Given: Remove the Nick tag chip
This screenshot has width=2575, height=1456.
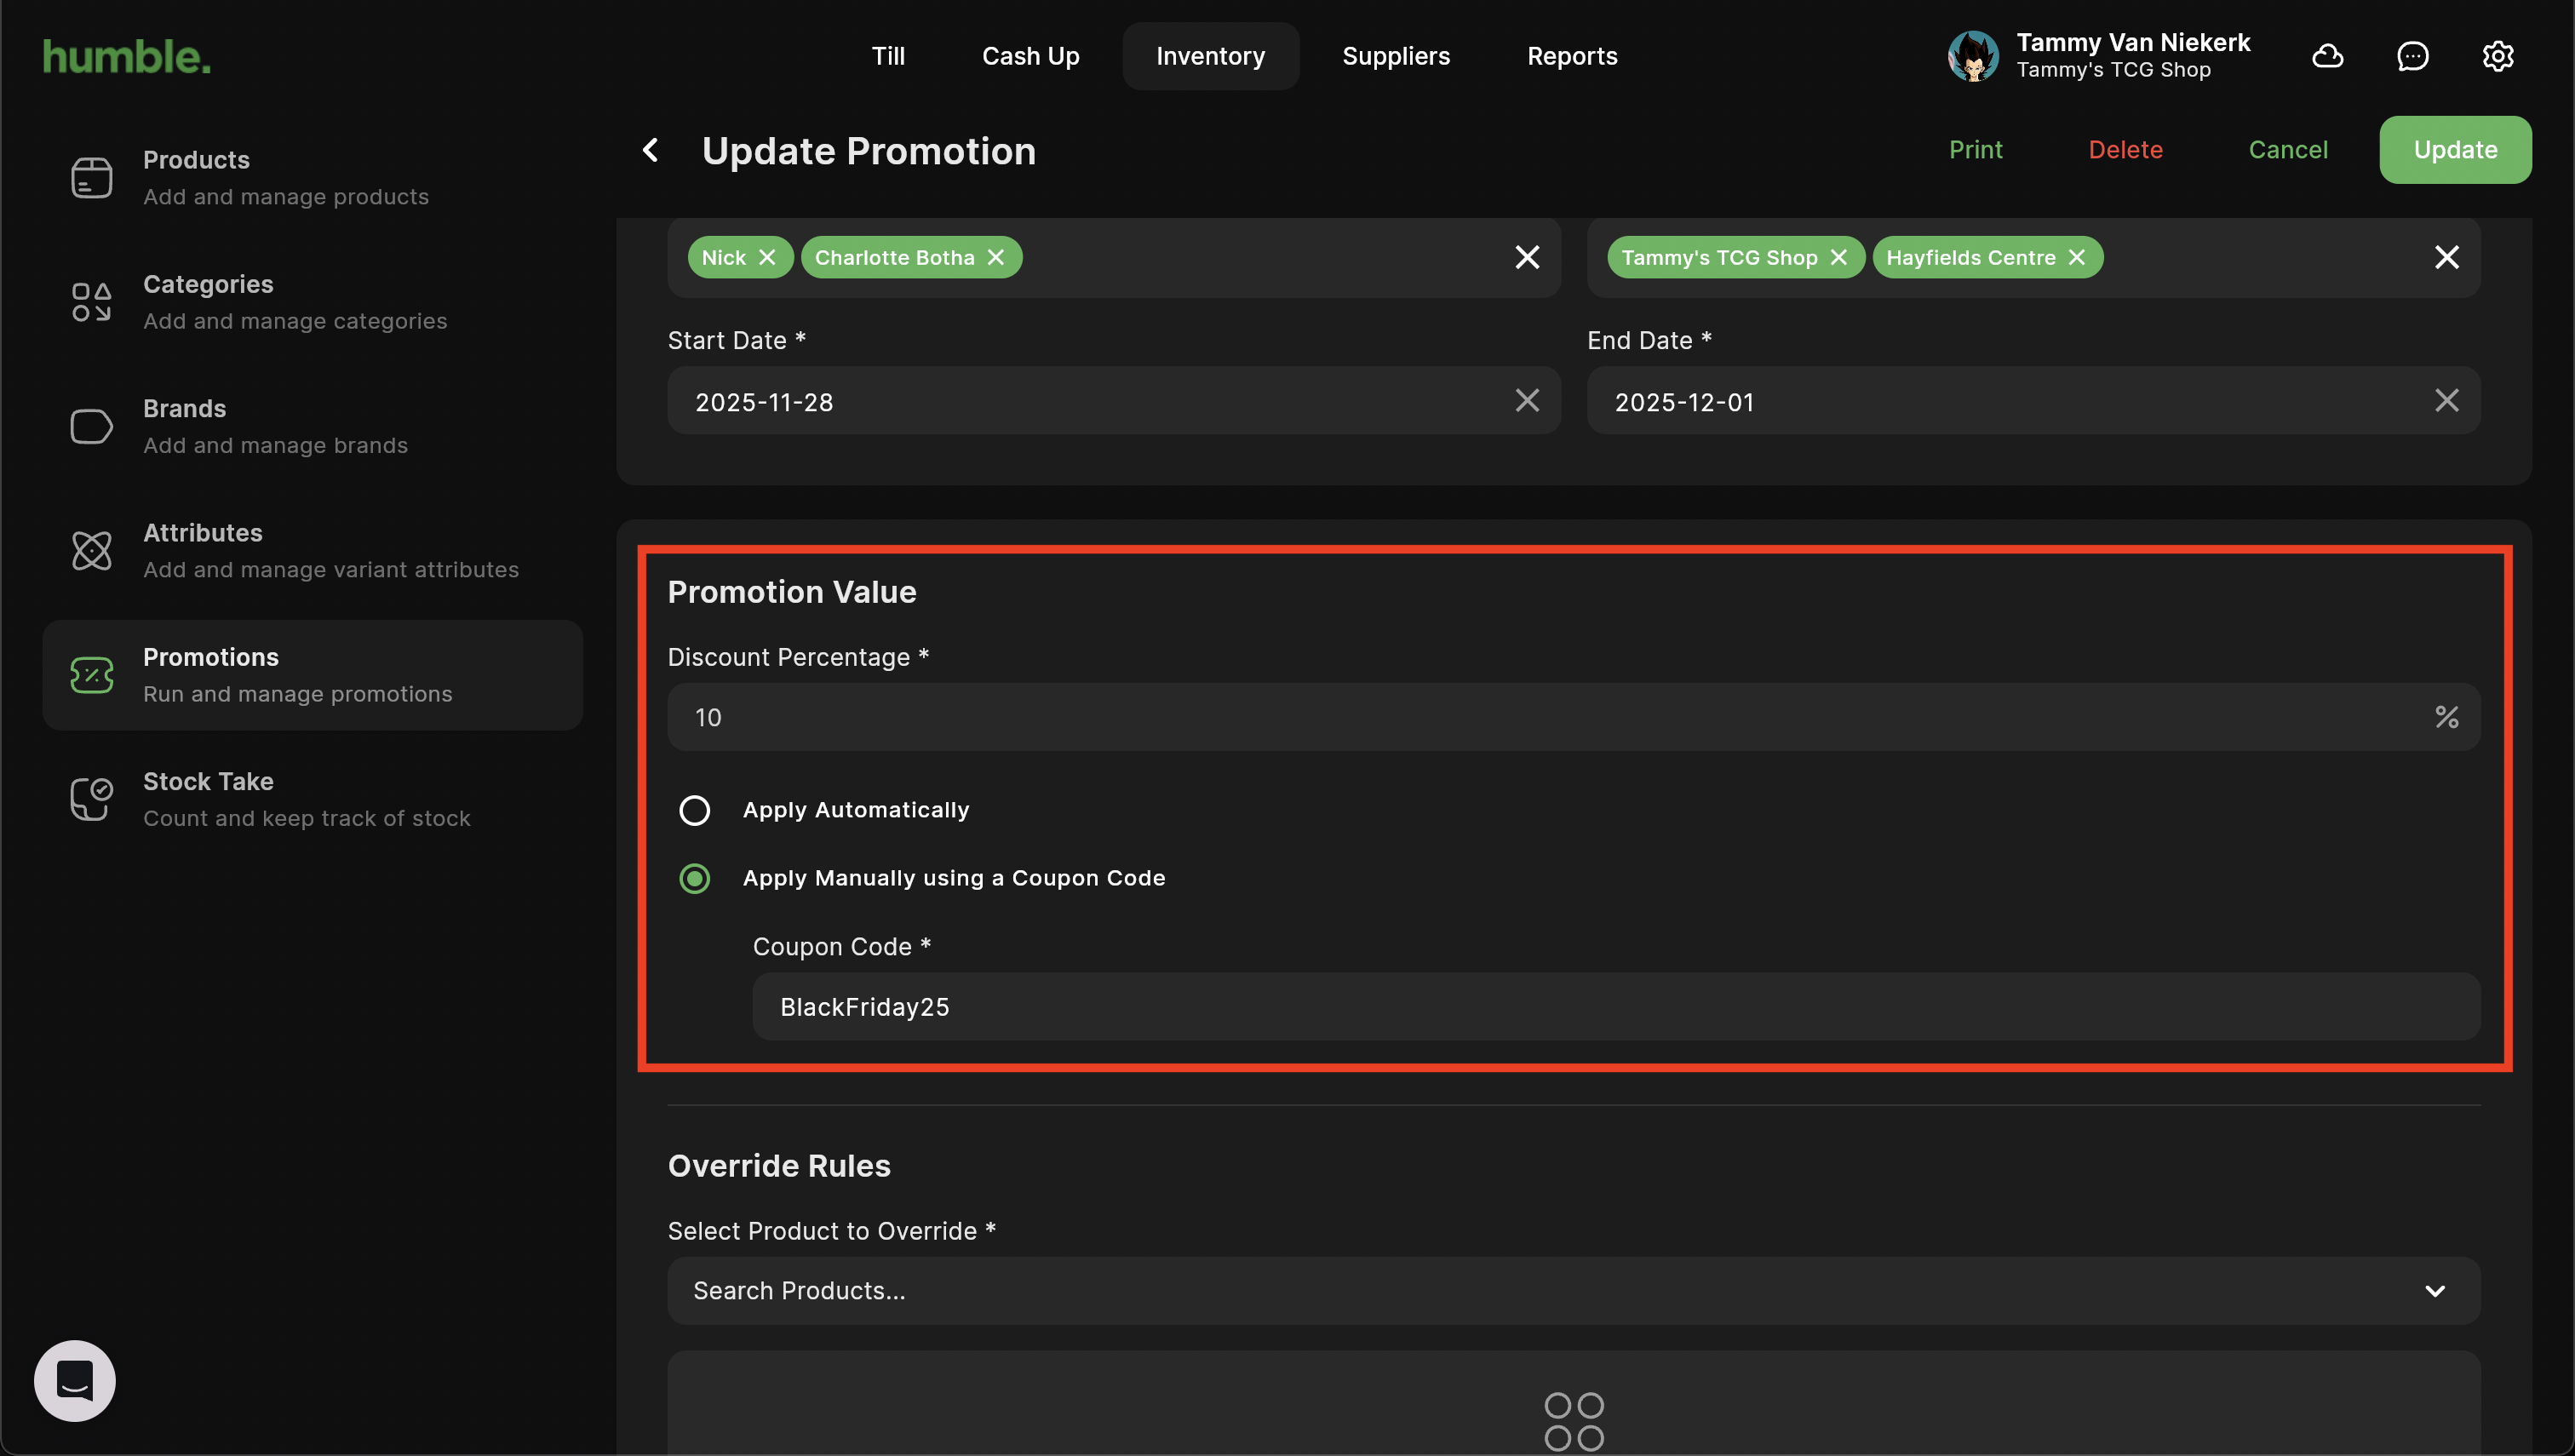Looking at the screenshot, I should [767, 258].
